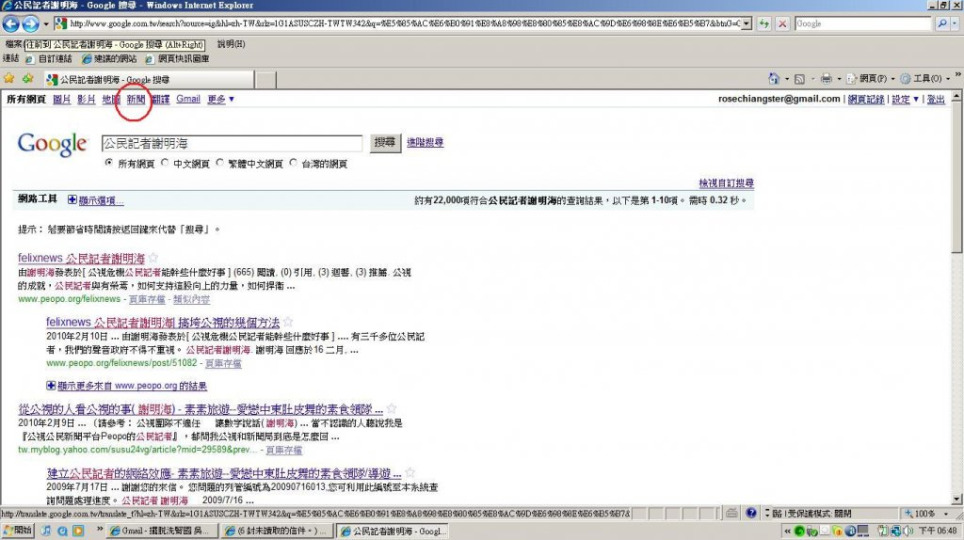
Task: Click the 搜尋 button
Action: point(385,143)
